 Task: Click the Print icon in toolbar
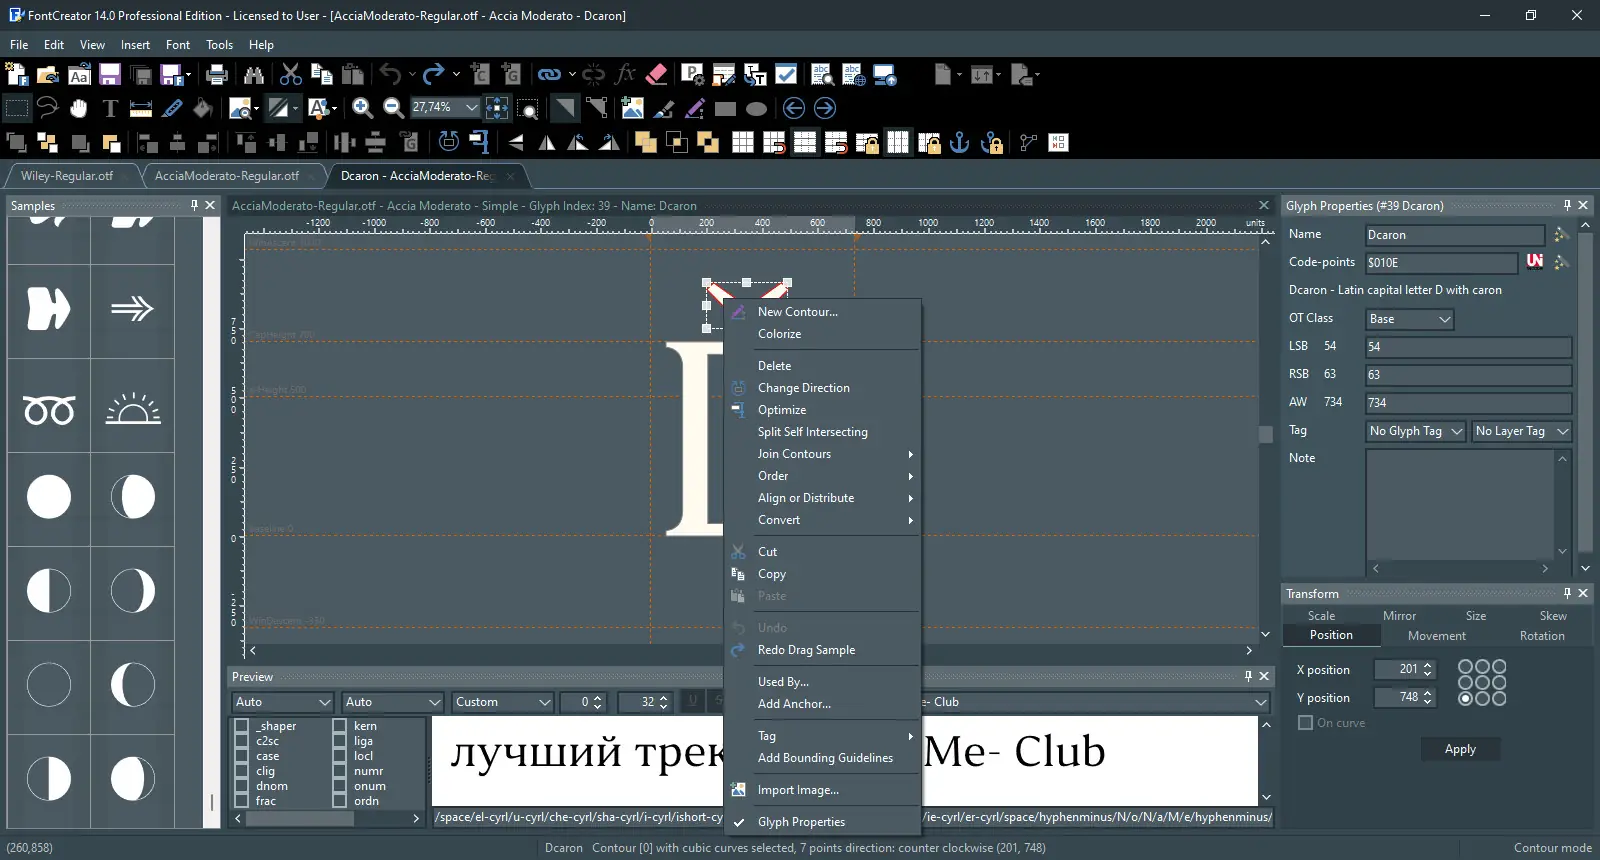(216, 74)
